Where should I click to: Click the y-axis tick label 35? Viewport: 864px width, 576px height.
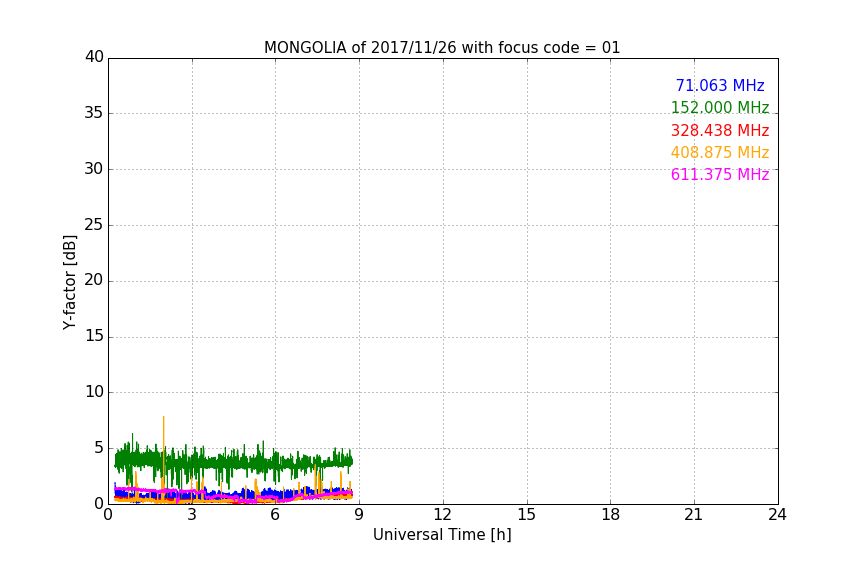point(94,113)
